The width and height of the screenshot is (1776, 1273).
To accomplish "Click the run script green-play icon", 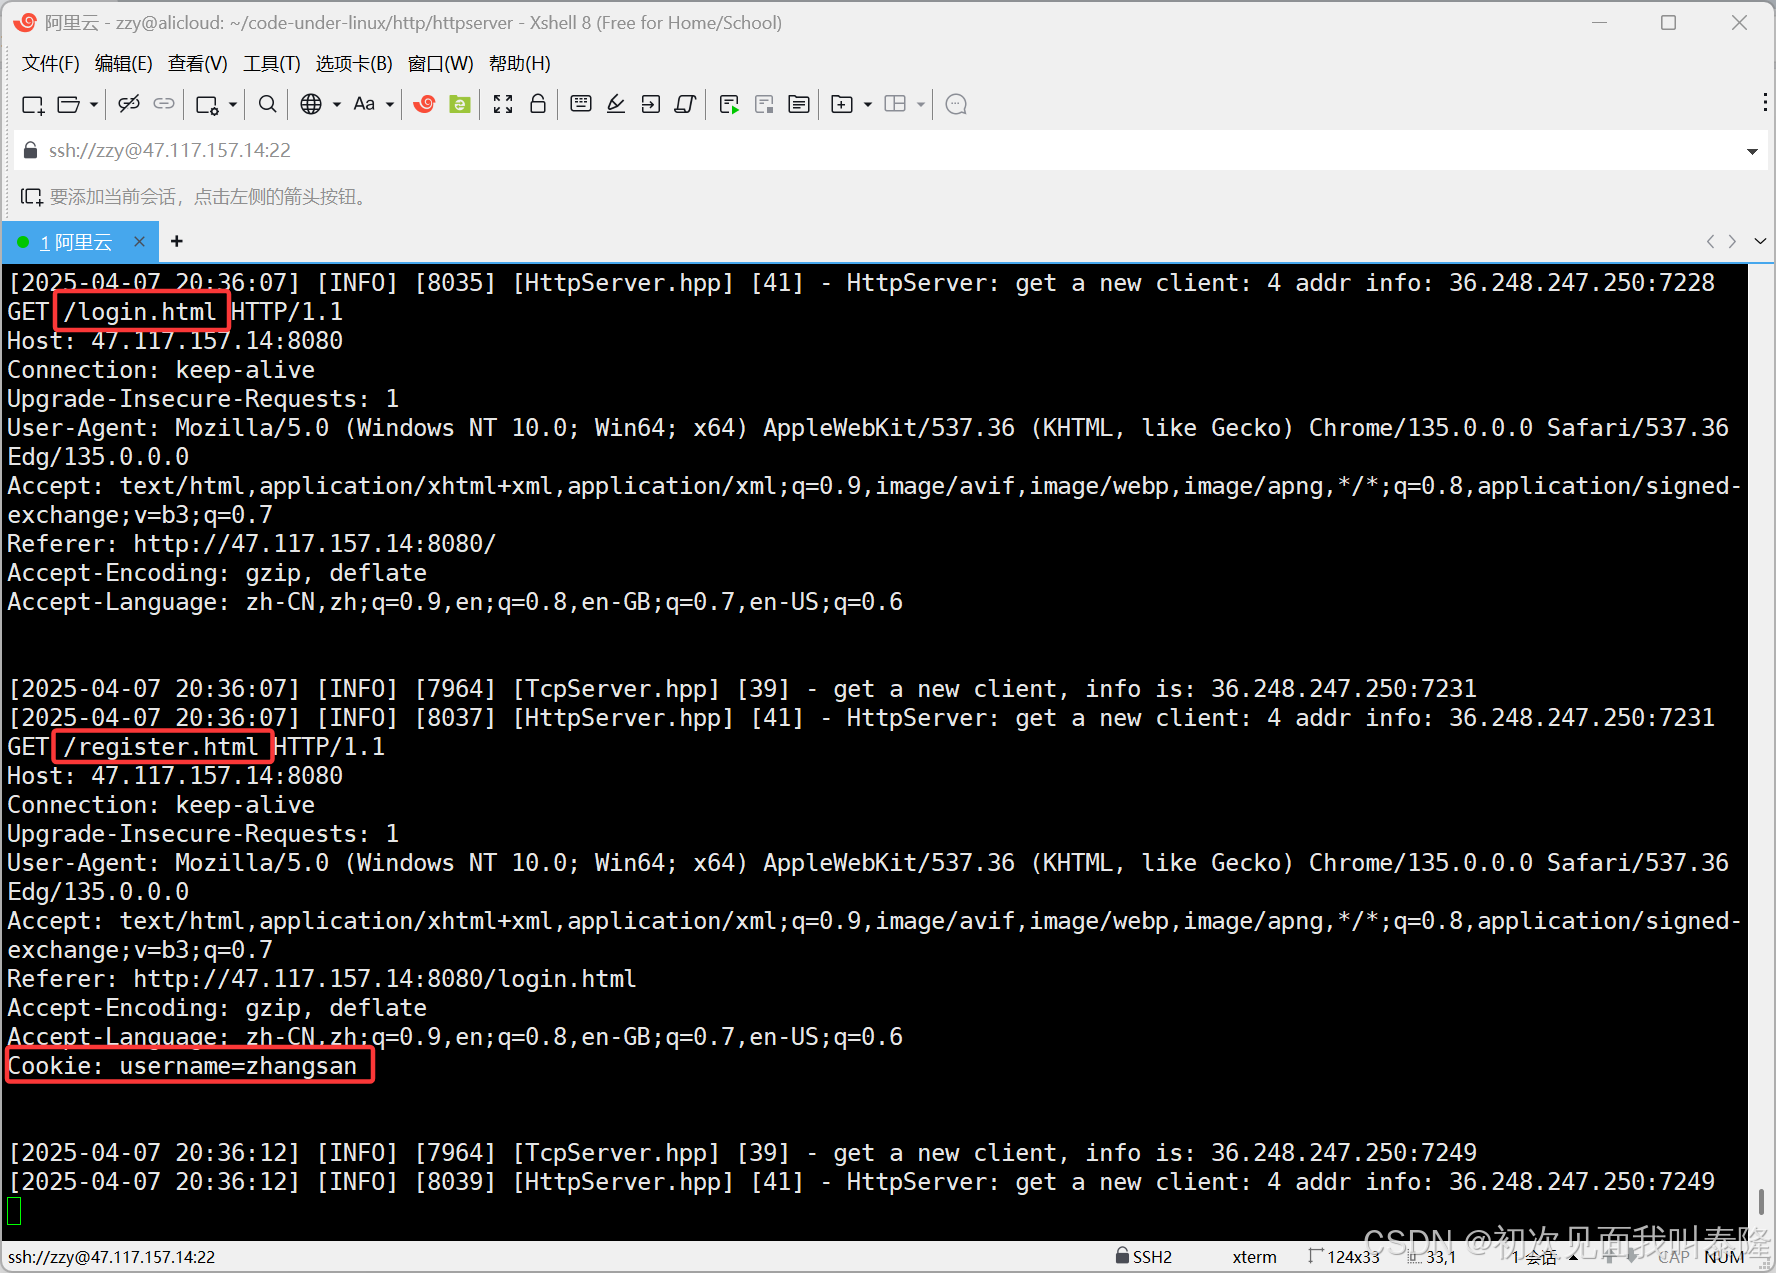I will 730,104.
